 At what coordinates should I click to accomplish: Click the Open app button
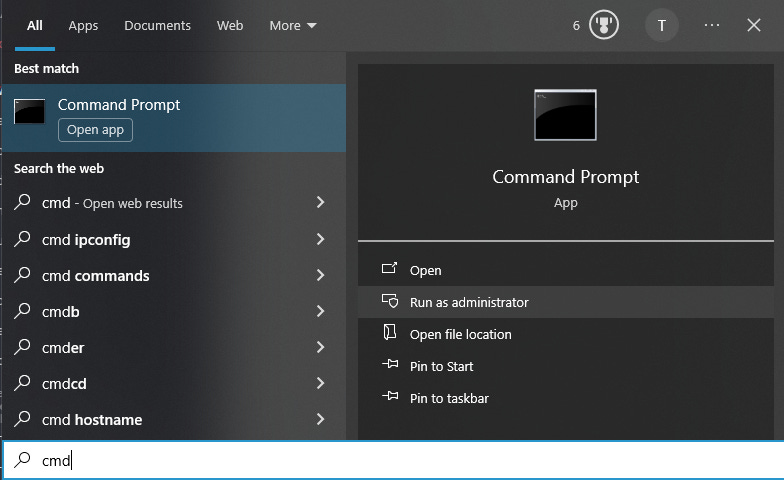(x=96, y=130)
